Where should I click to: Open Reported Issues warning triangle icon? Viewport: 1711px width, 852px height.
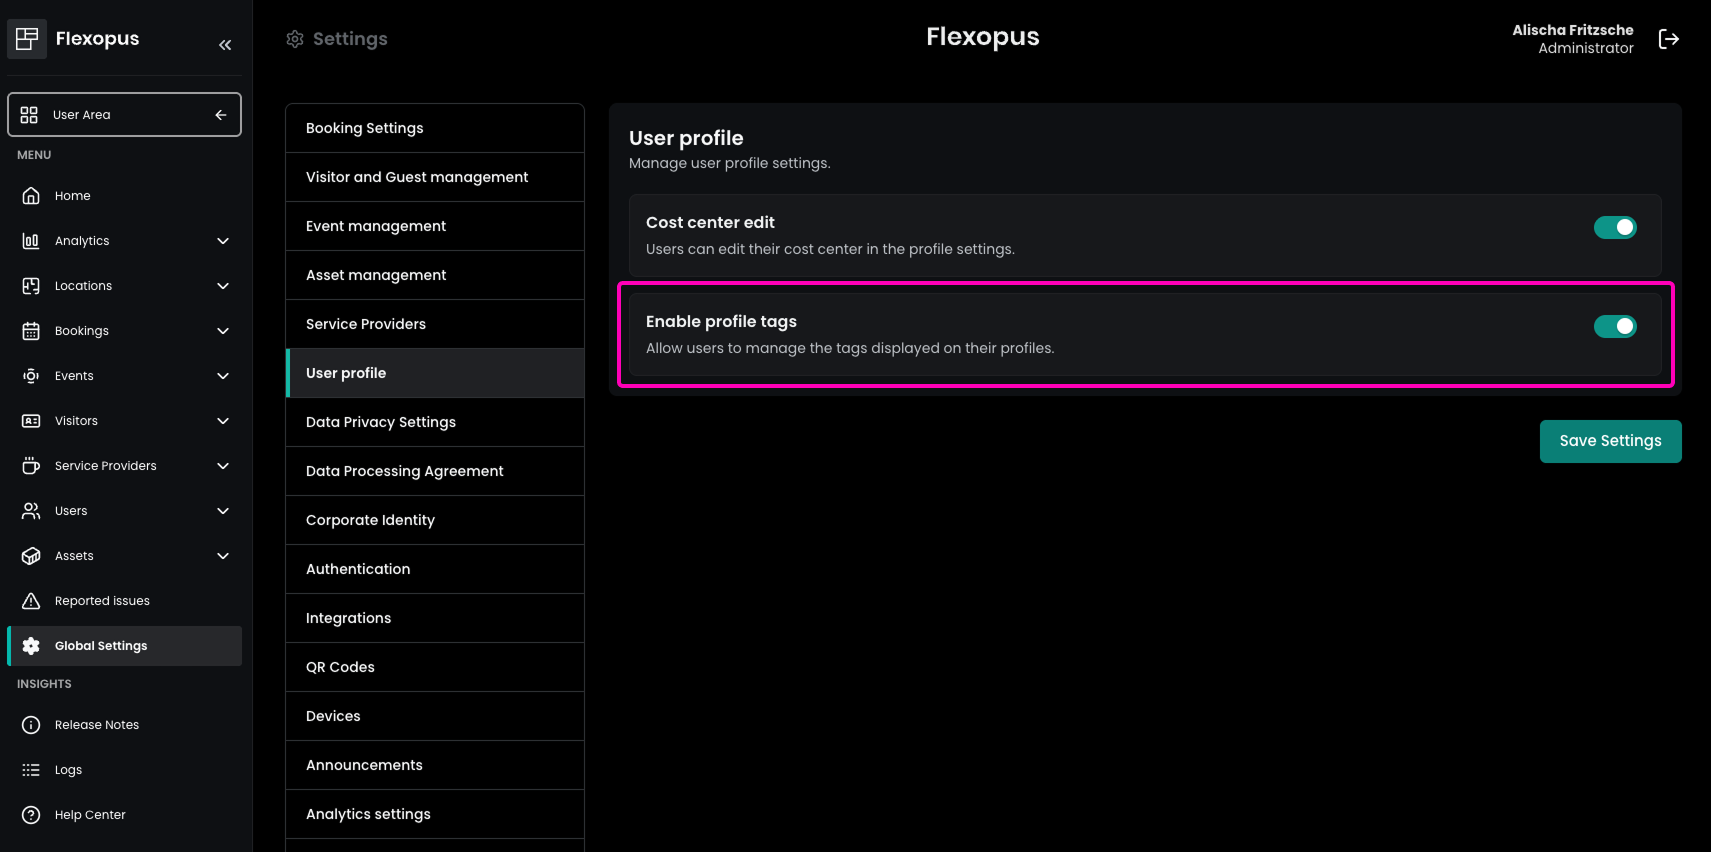click(x=31, y=601)
